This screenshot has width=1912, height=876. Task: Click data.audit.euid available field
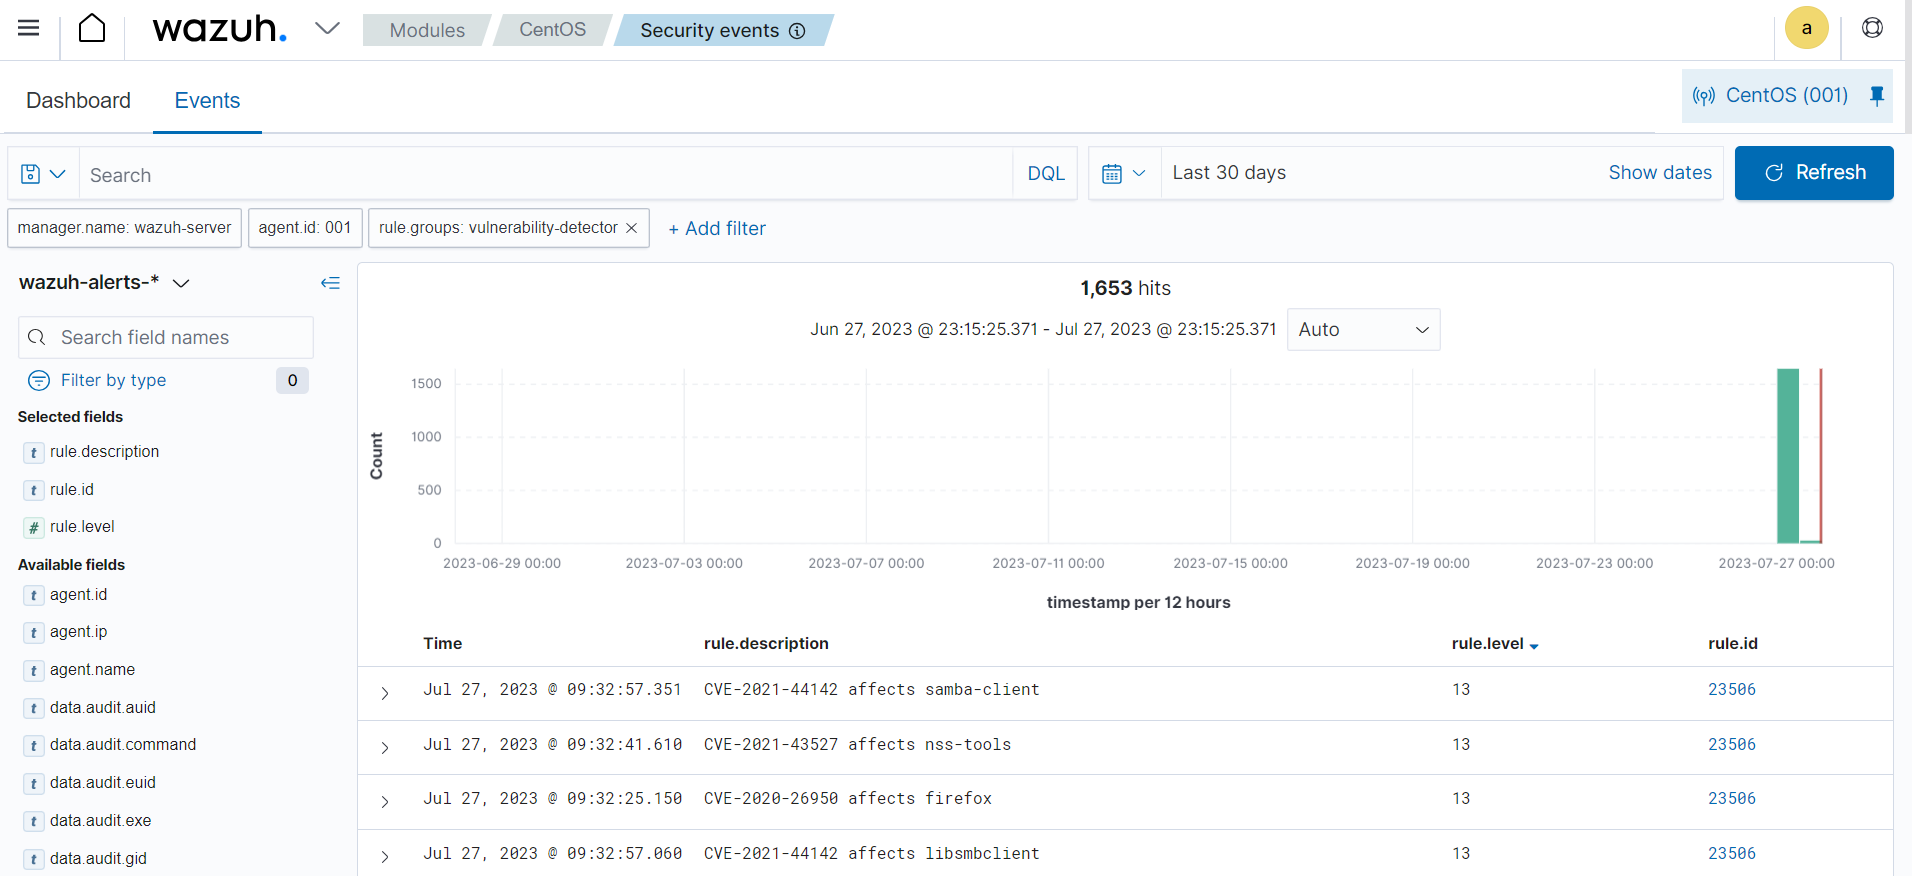tap(102, 783)
